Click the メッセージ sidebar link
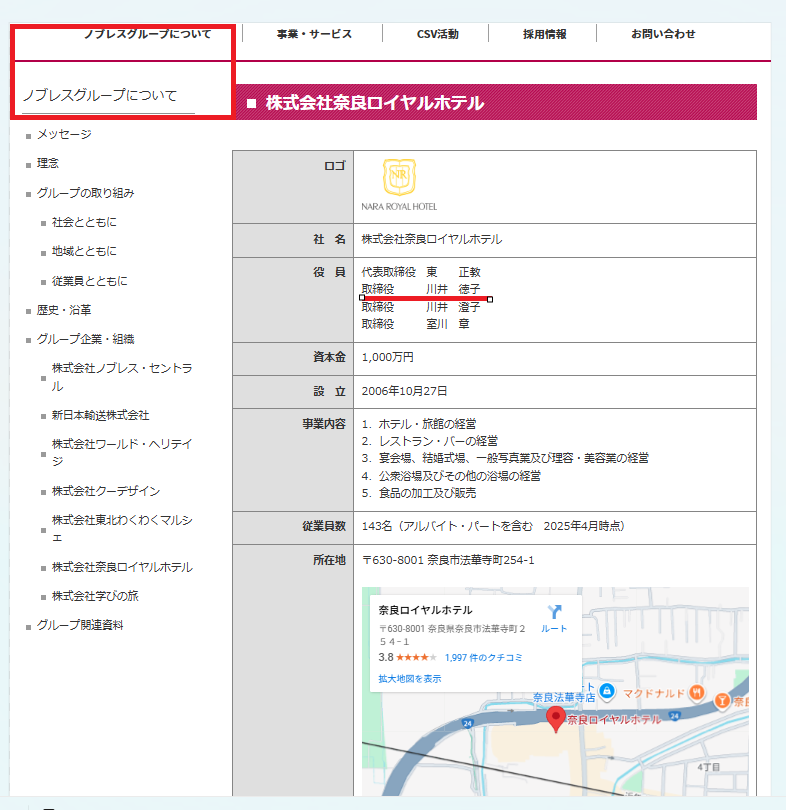The height and width of the screenshot is (810, 786). coord(64,134)
